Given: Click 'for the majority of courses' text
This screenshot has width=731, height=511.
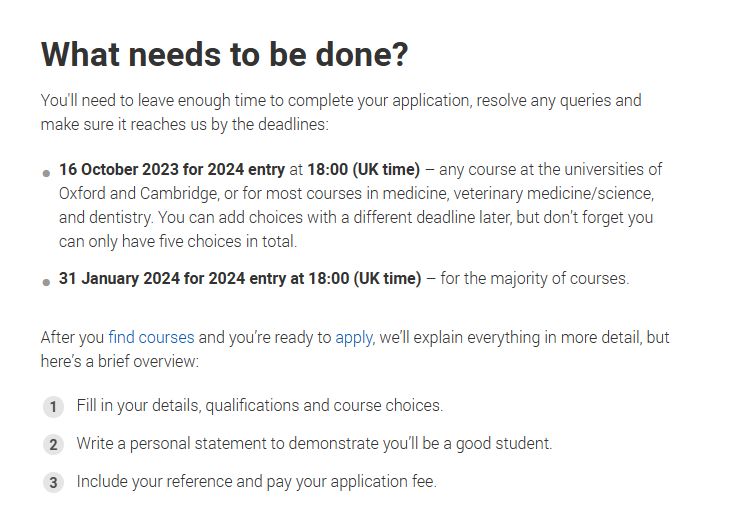Looking at the screenshot, I should [x=534, y=278].
